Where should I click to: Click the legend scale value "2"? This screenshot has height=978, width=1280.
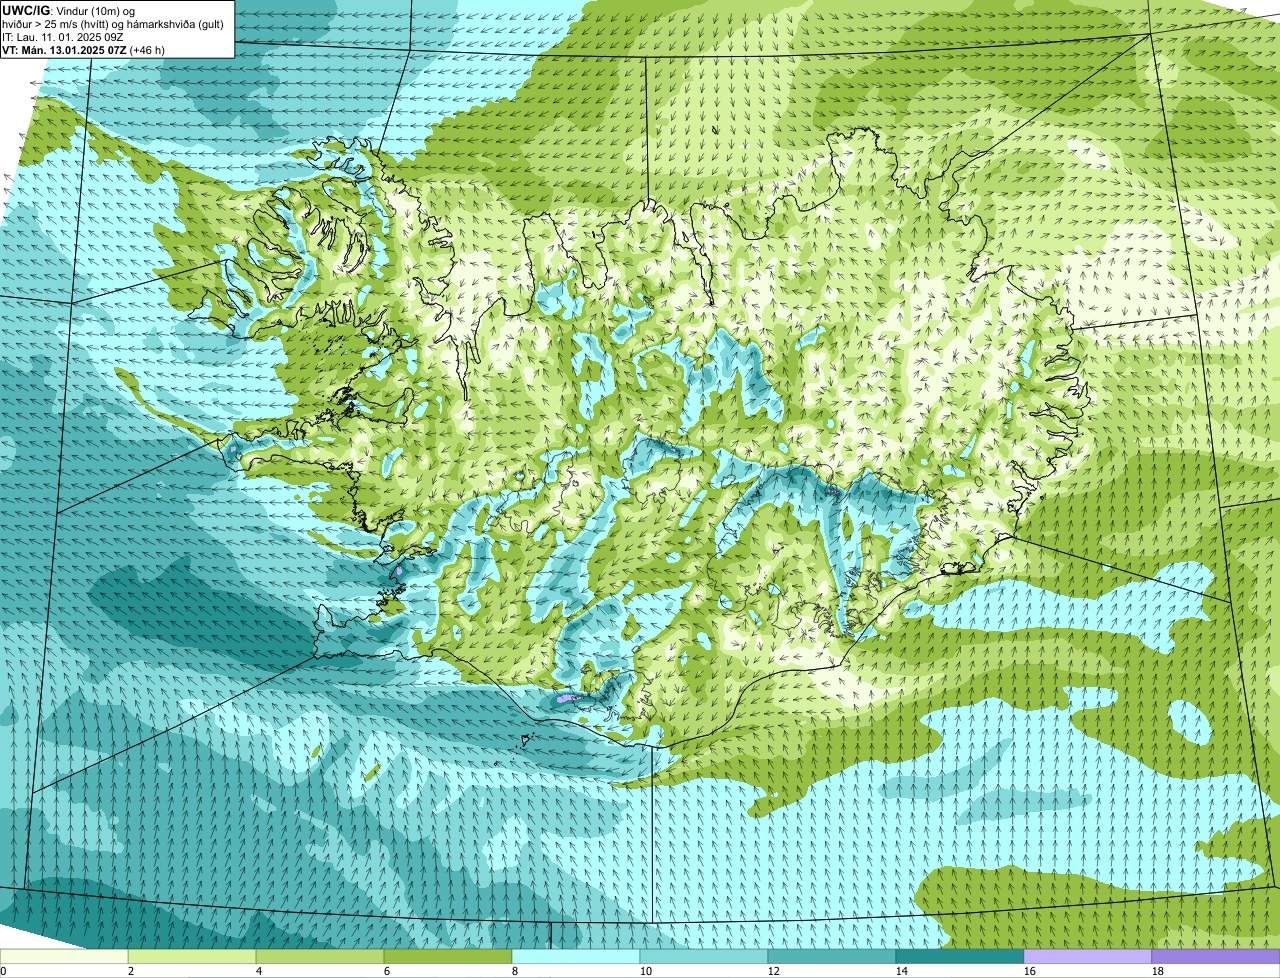click(131, 971)
